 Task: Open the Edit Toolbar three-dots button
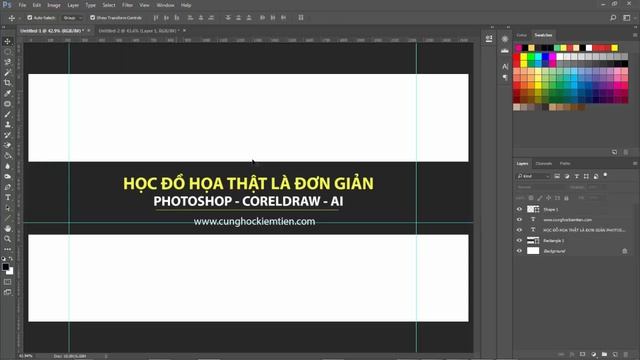7,249
